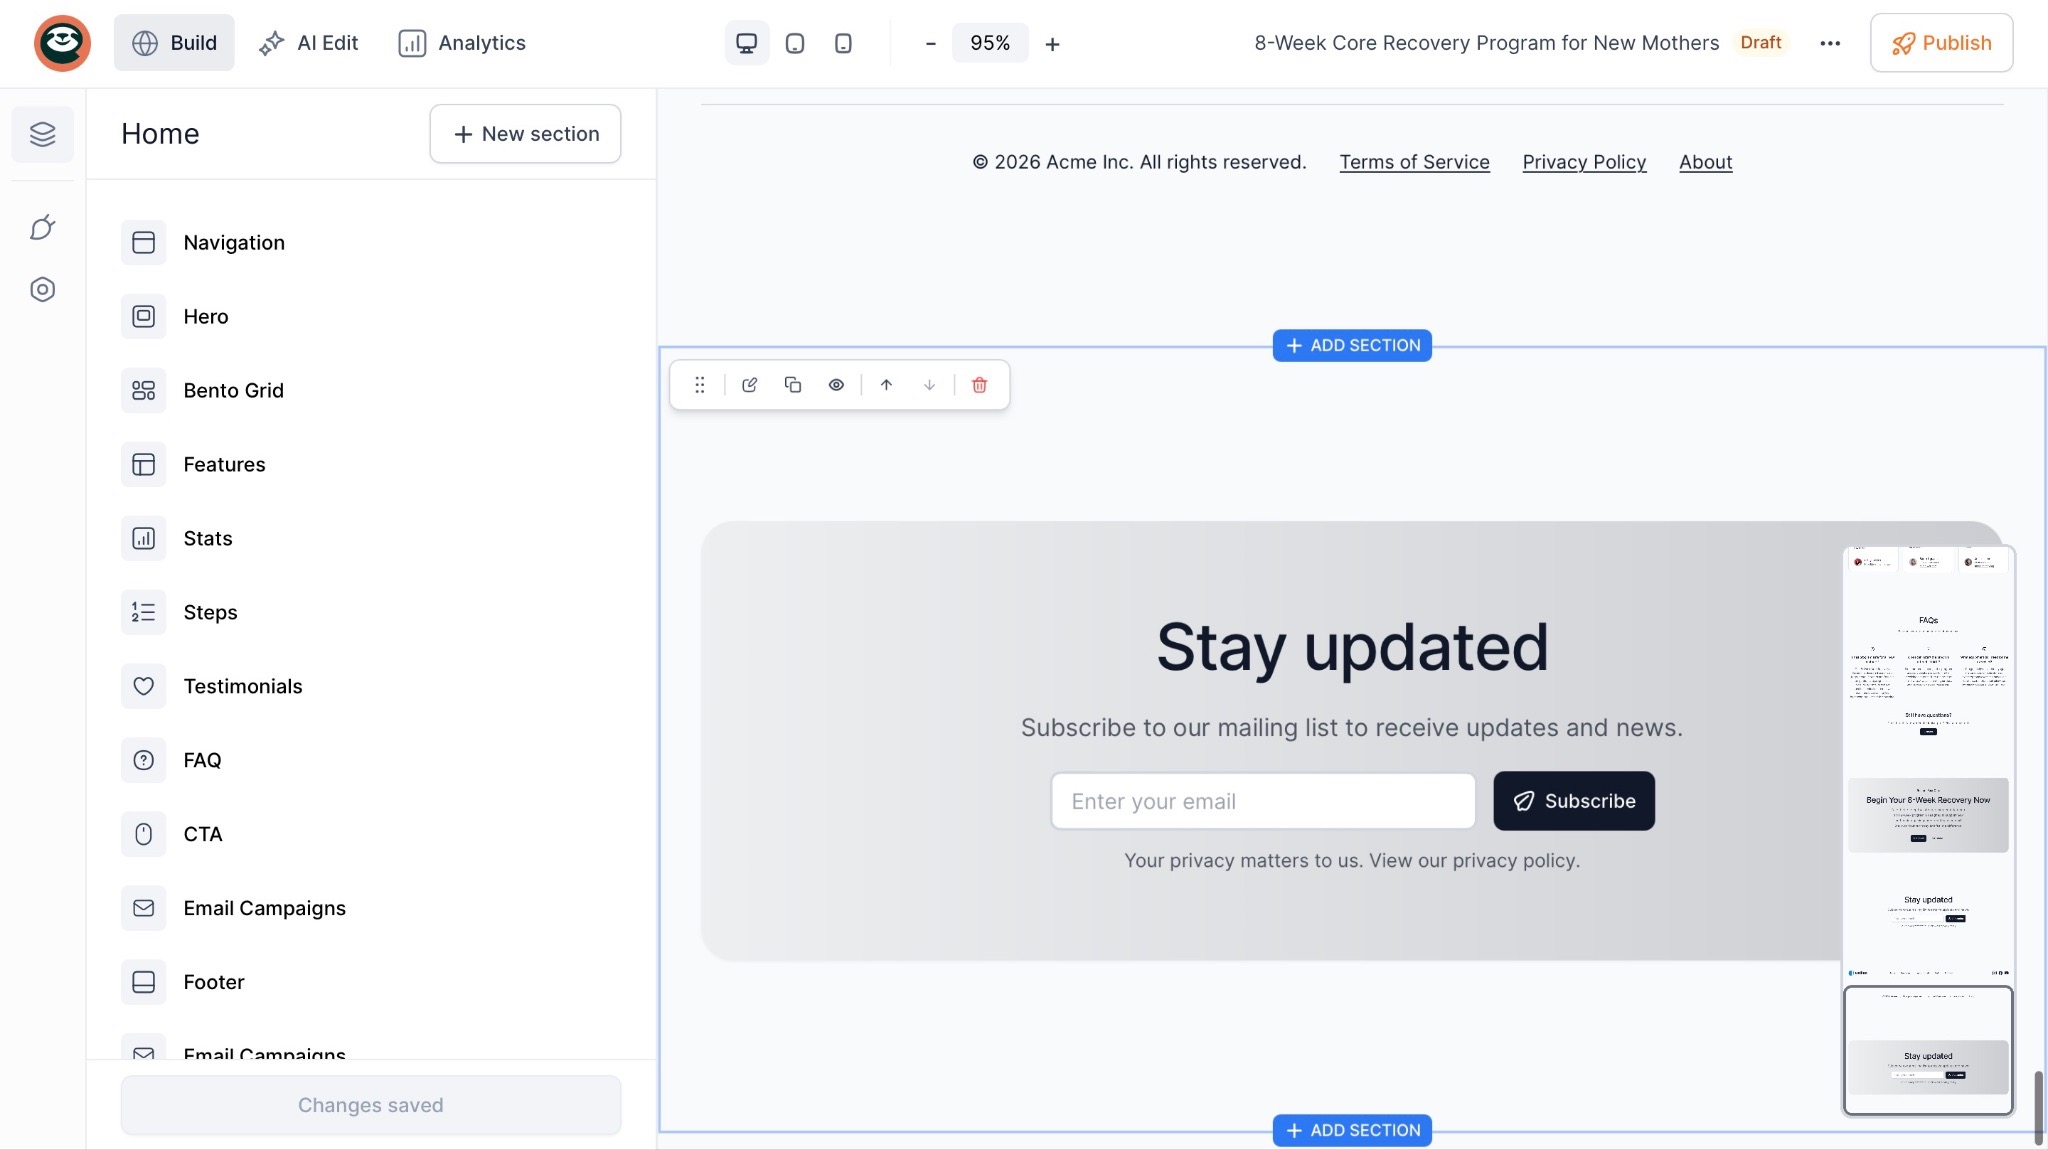Image resolution: width=2048 pixels, height=1150 pixels.
Task: Open the three-dots more options menu
Action: (1830, 43)
